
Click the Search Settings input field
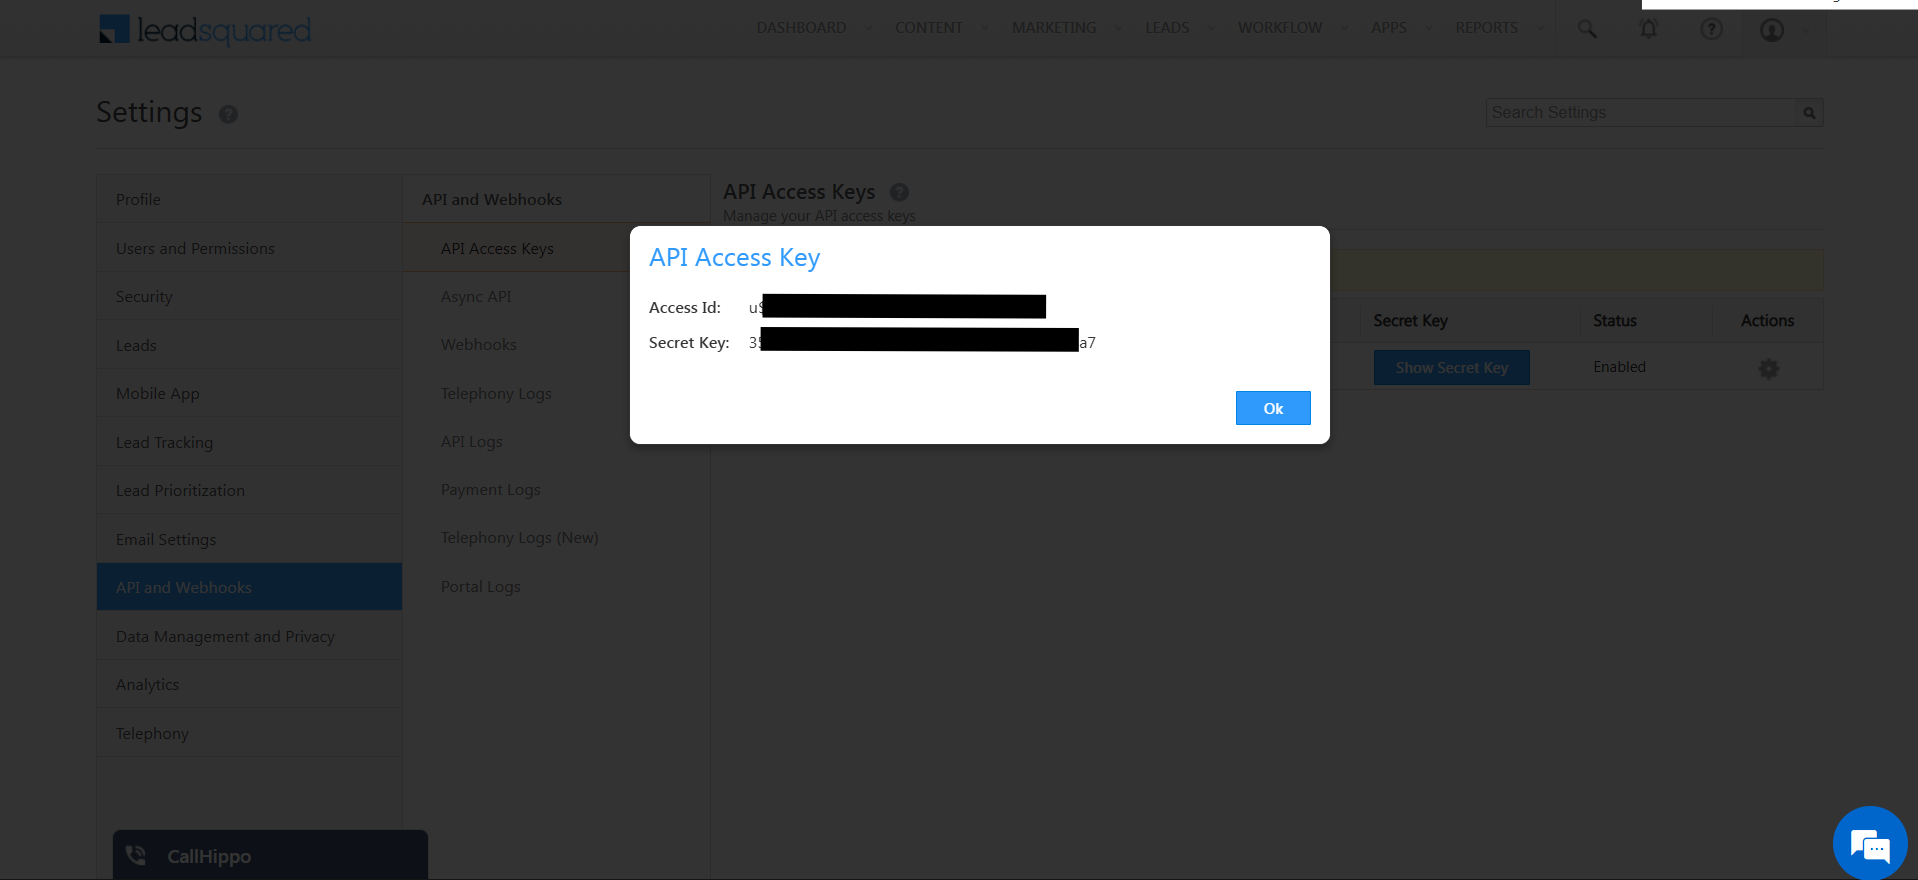[1641, 113]
